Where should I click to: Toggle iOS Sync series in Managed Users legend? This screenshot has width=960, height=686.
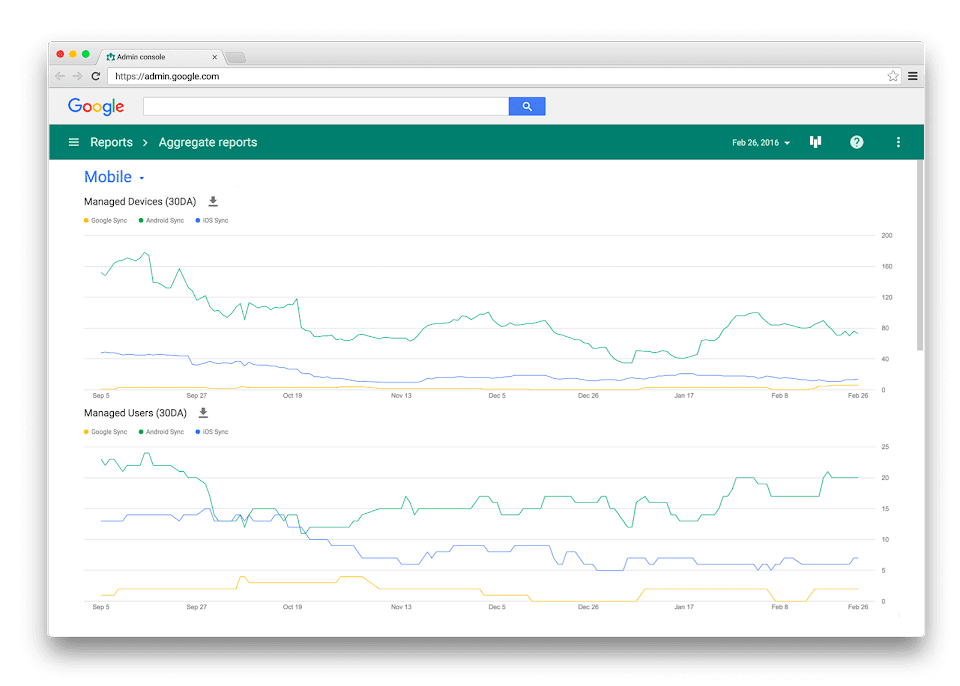pos(212,432)
